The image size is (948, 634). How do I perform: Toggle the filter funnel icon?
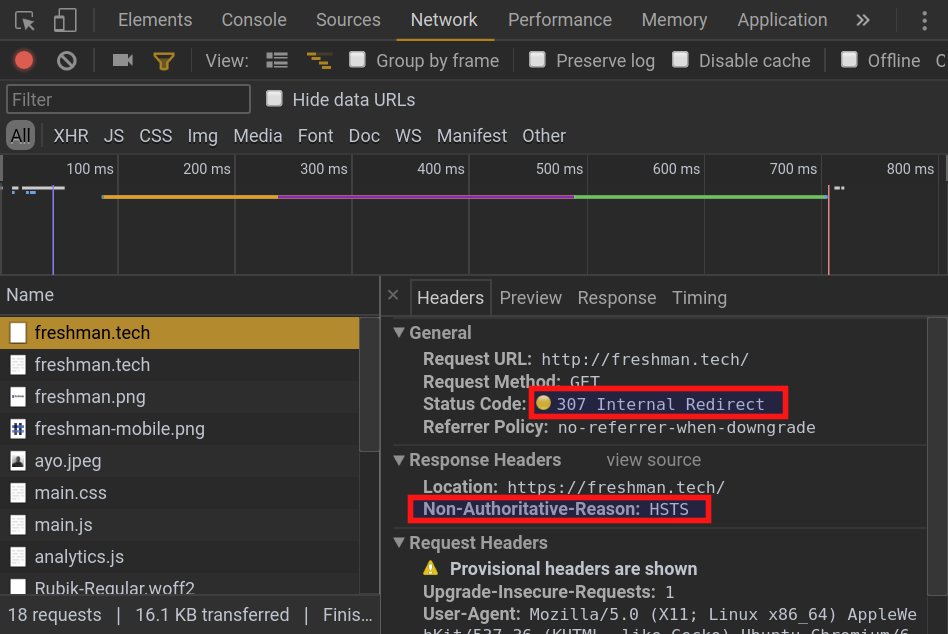(x=164, y=61)
